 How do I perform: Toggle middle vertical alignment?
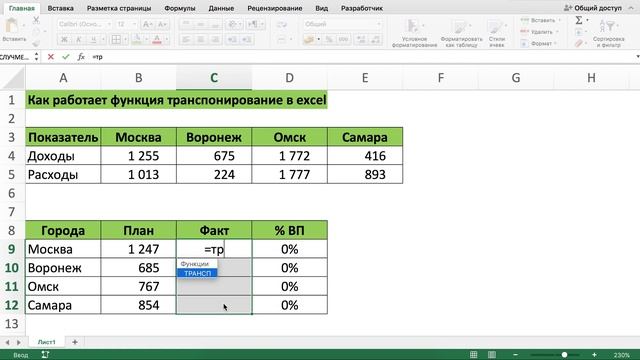tap(200, 24)
